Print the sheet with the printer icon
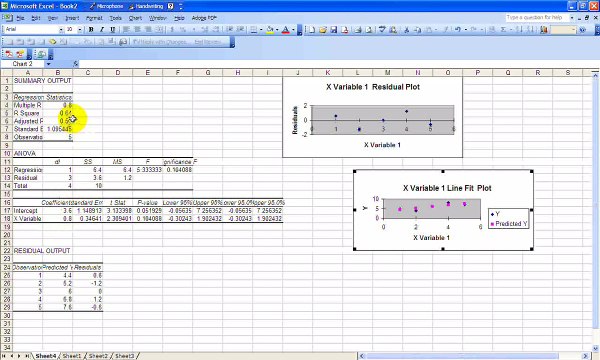The width and height of the screenshot is (600, 360). (358, 29)
